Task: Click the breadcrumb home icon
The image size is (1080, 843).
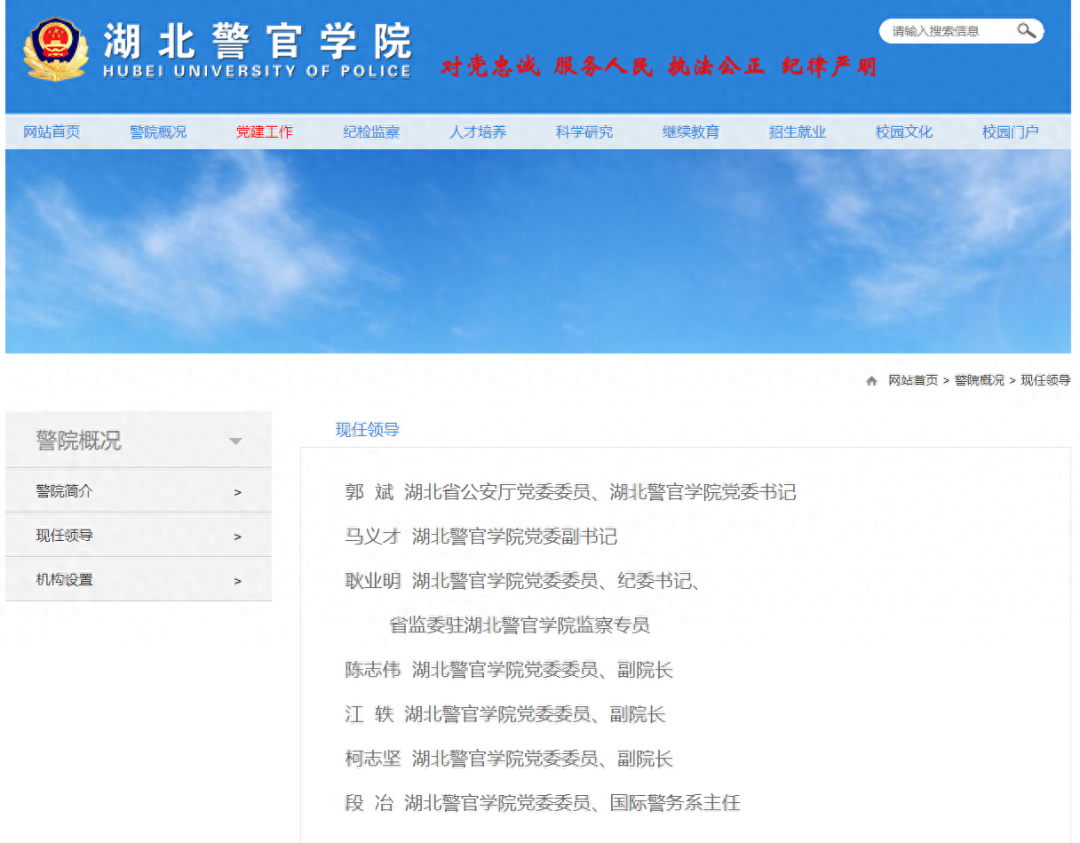Action: (x=871, y=381)
